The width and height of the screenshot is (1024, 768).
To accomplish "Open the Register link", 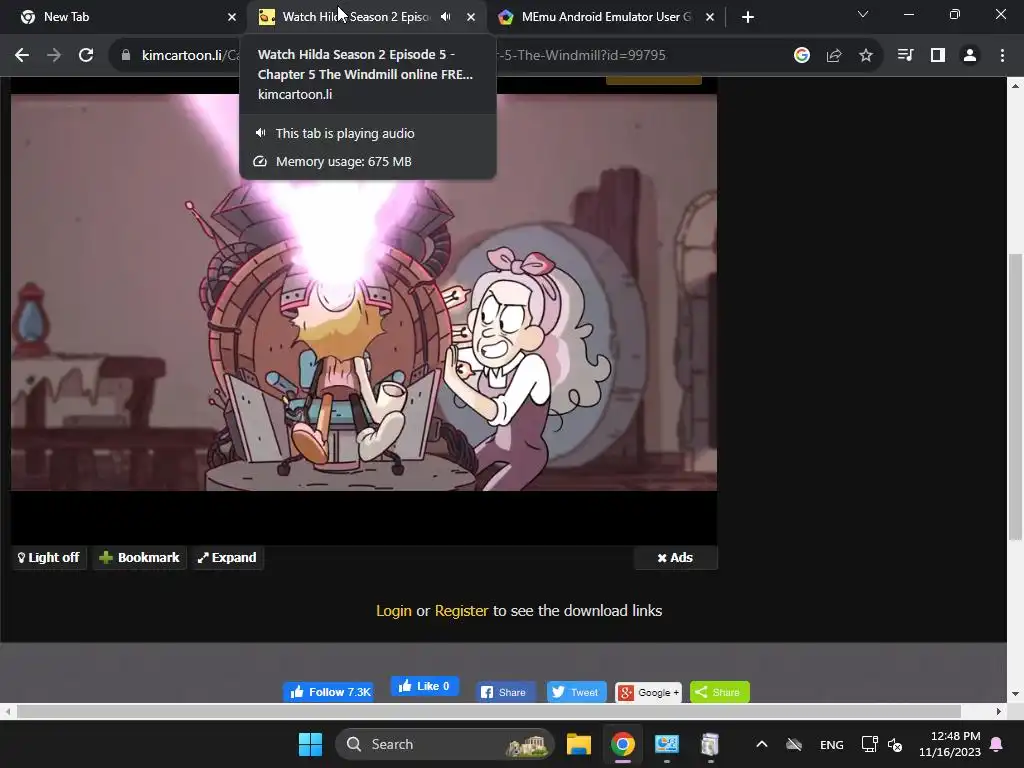I will 461,611.
